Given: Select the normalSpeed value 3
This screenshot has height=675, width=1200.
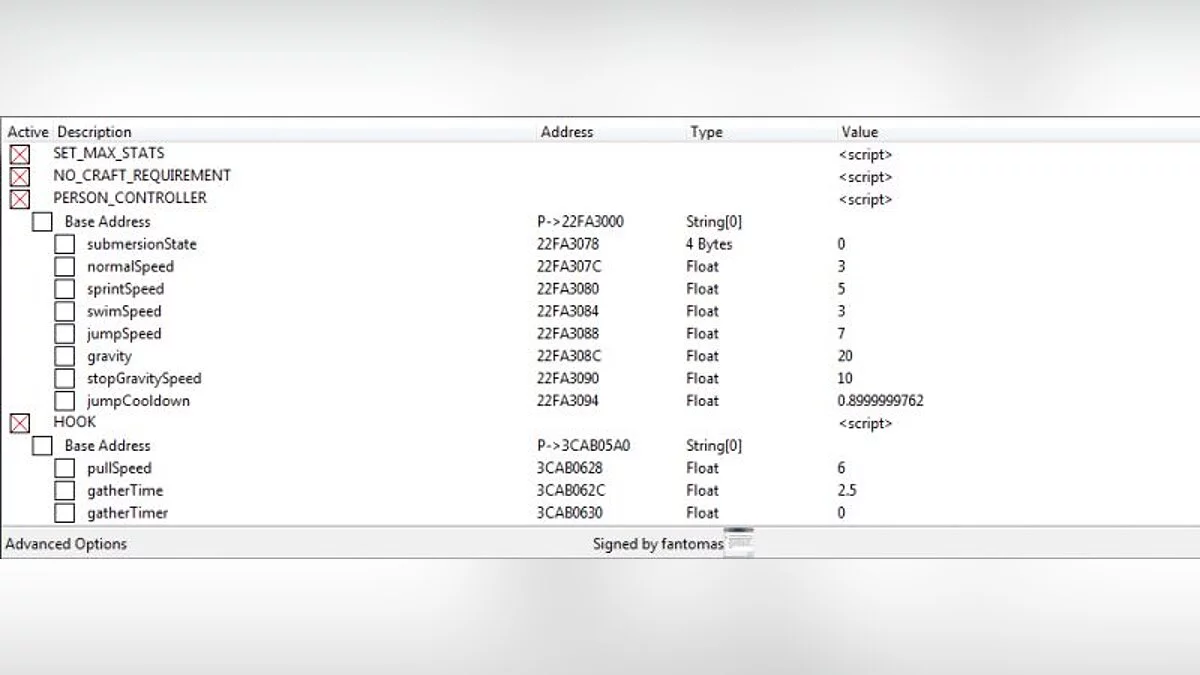Looking at the screenshot, I should coord(842,267).
